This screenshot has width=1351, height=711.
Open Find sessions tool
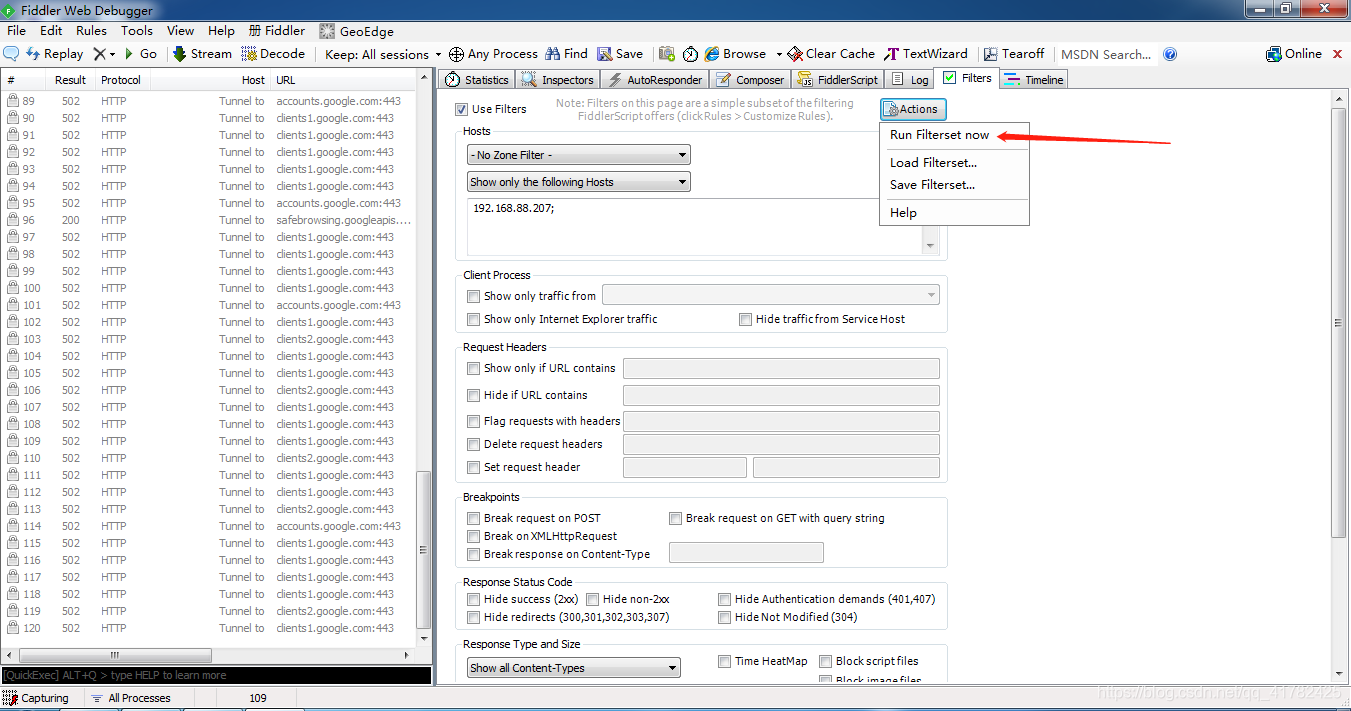[x=566, y=54]
